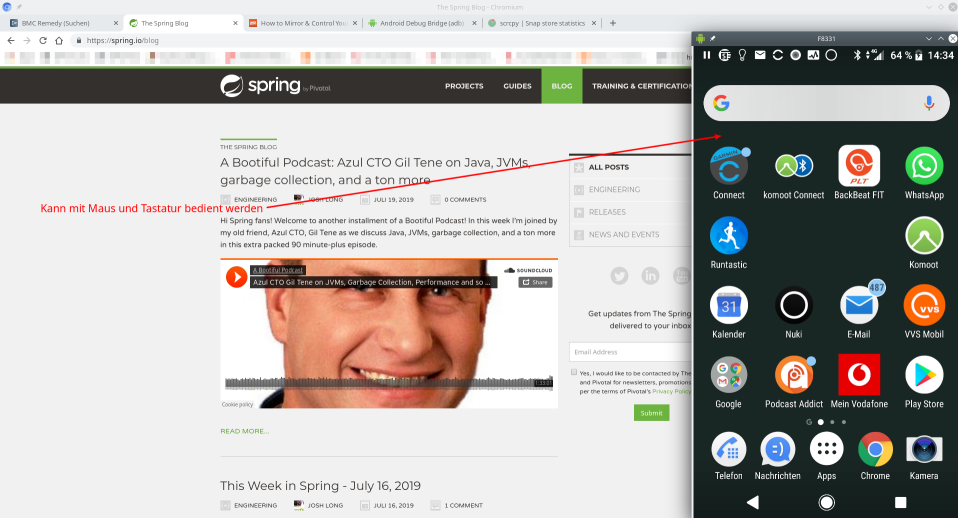This screenshot has height=518, width=958.
Task: Follow the READ MORE link
Action: pos(244,431)
